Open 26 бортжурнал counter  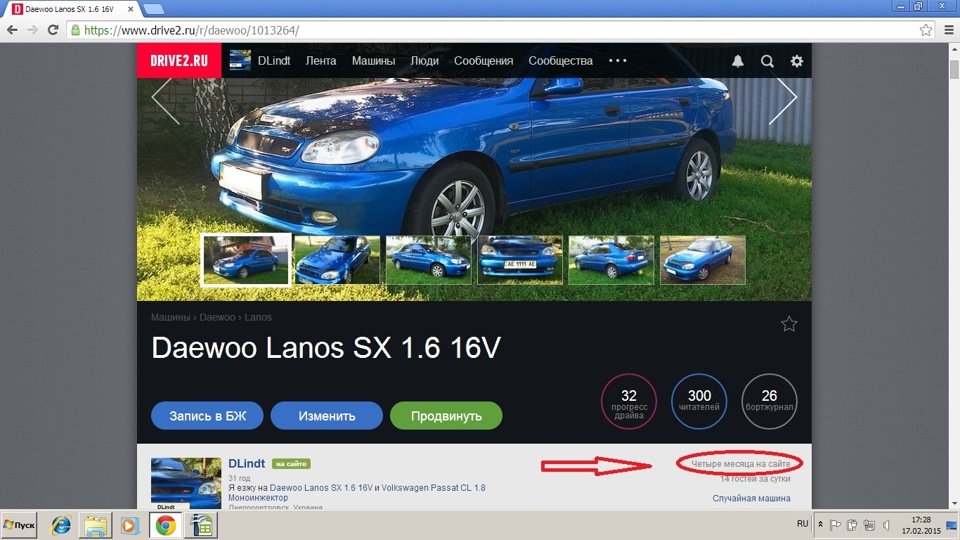point(769,402)
